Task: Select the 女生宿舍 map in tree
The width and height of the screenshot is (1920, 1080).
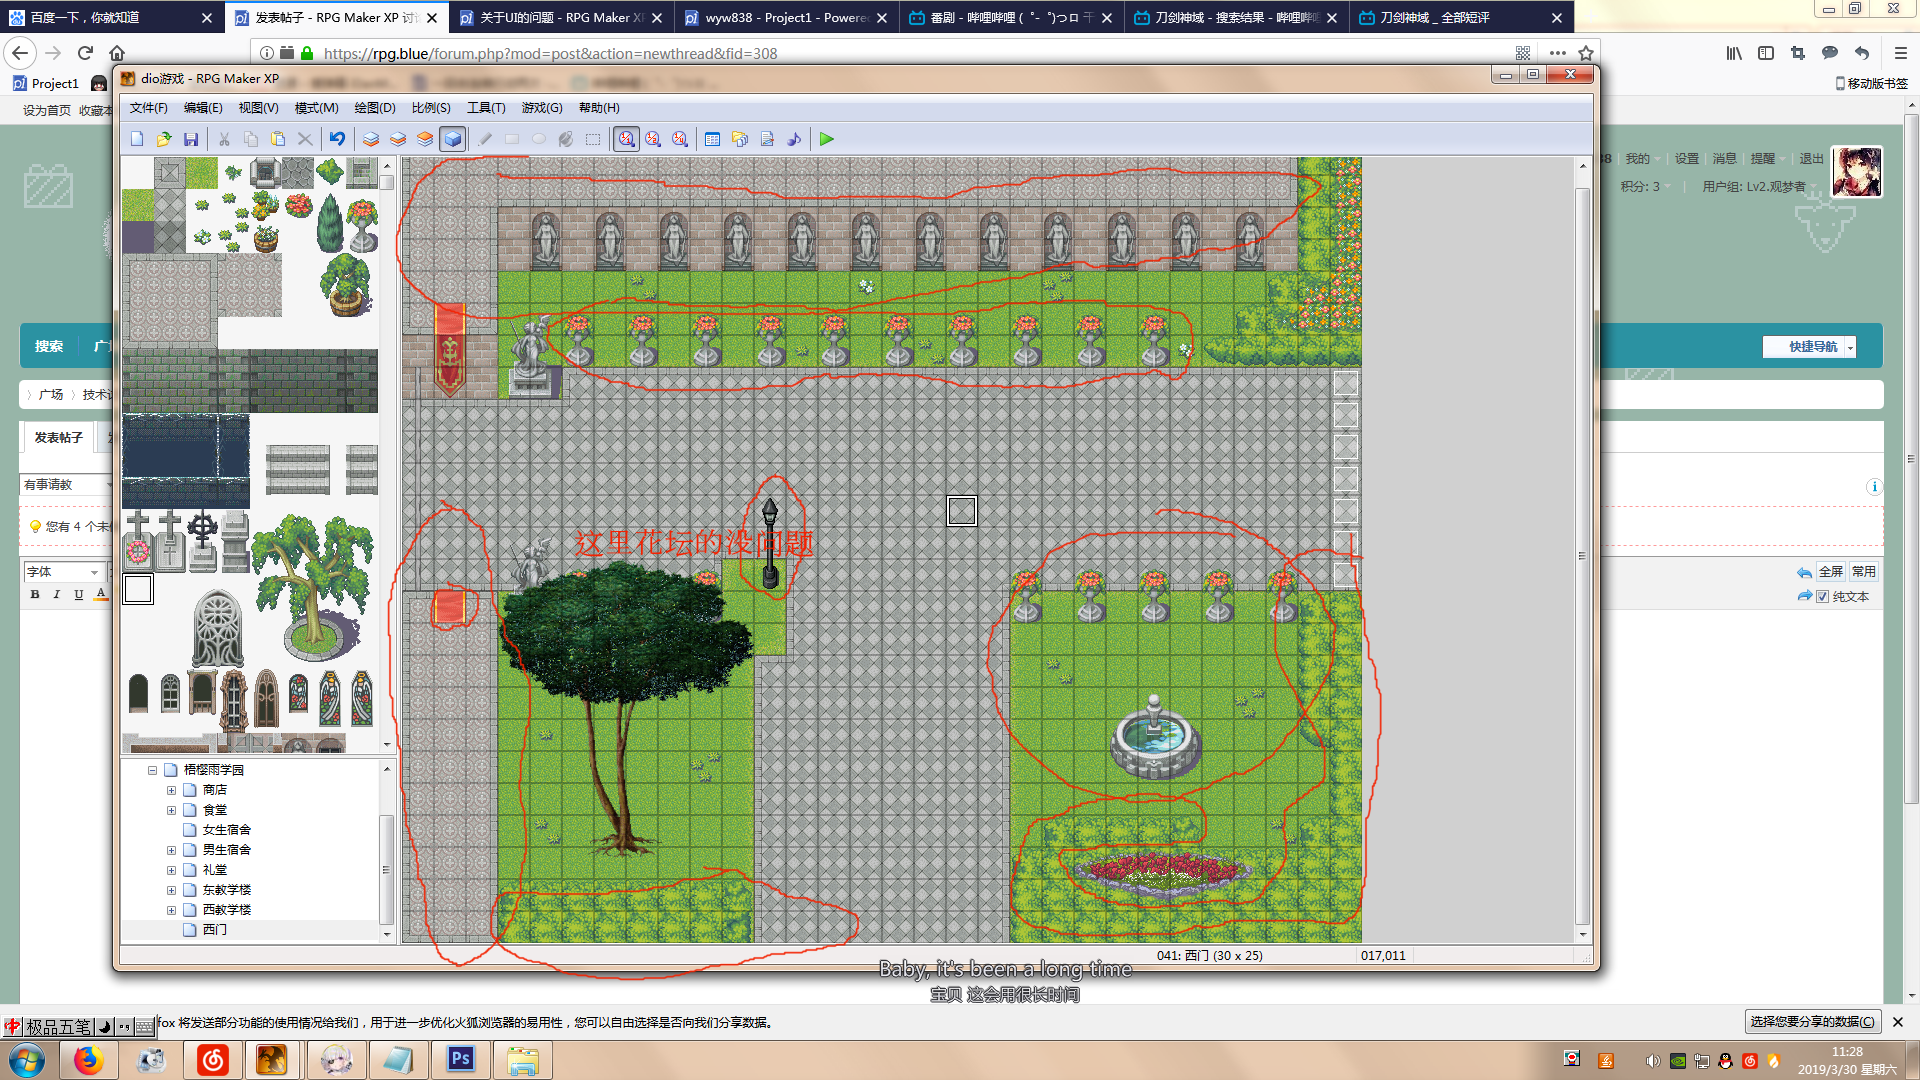Action: (227, 830)
